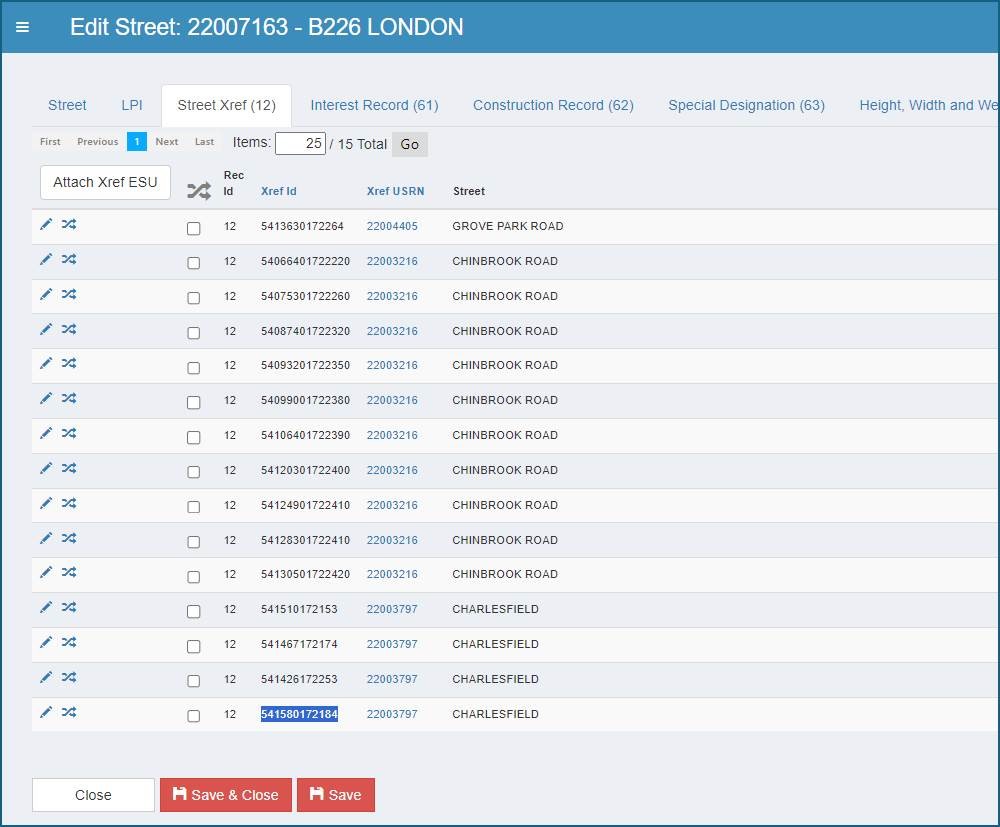Shuffle icon for Xref 541467172174 row
This screenshot has height=827, width=1000.
coord(69,642)
